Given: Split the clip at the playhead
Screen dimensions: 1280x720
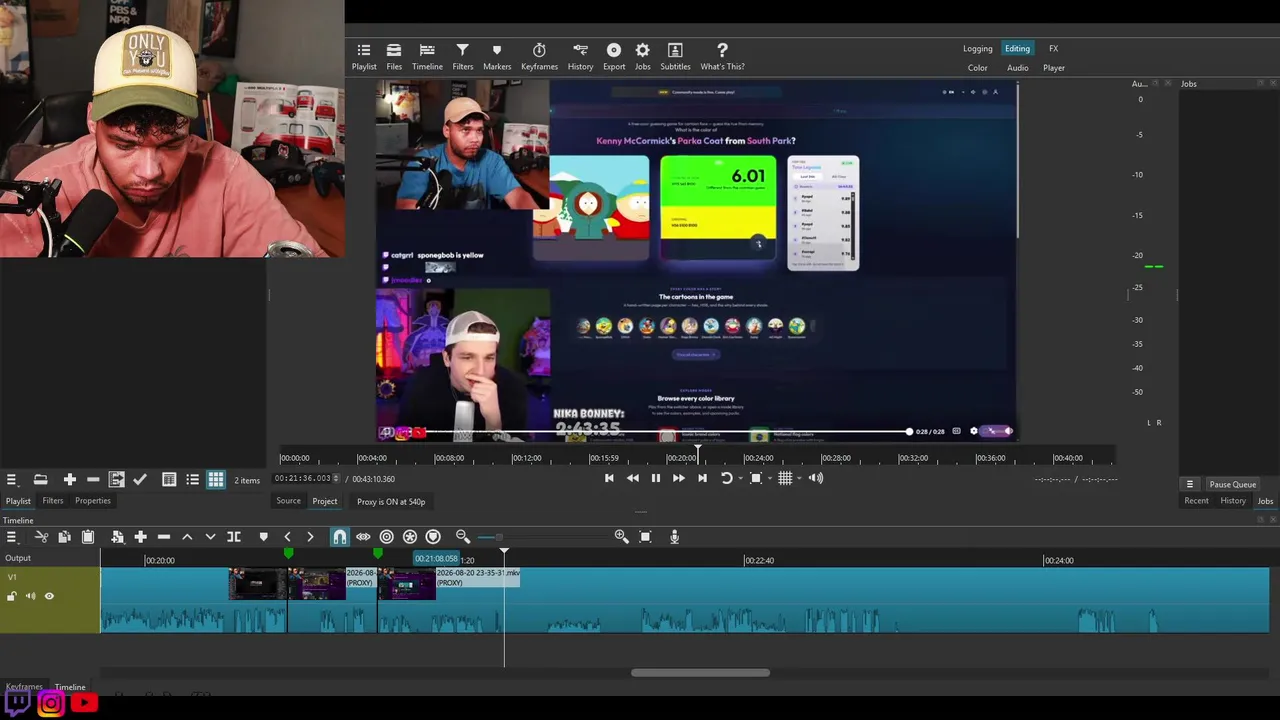Looking at the screenshot, I should tap(234, 537).
